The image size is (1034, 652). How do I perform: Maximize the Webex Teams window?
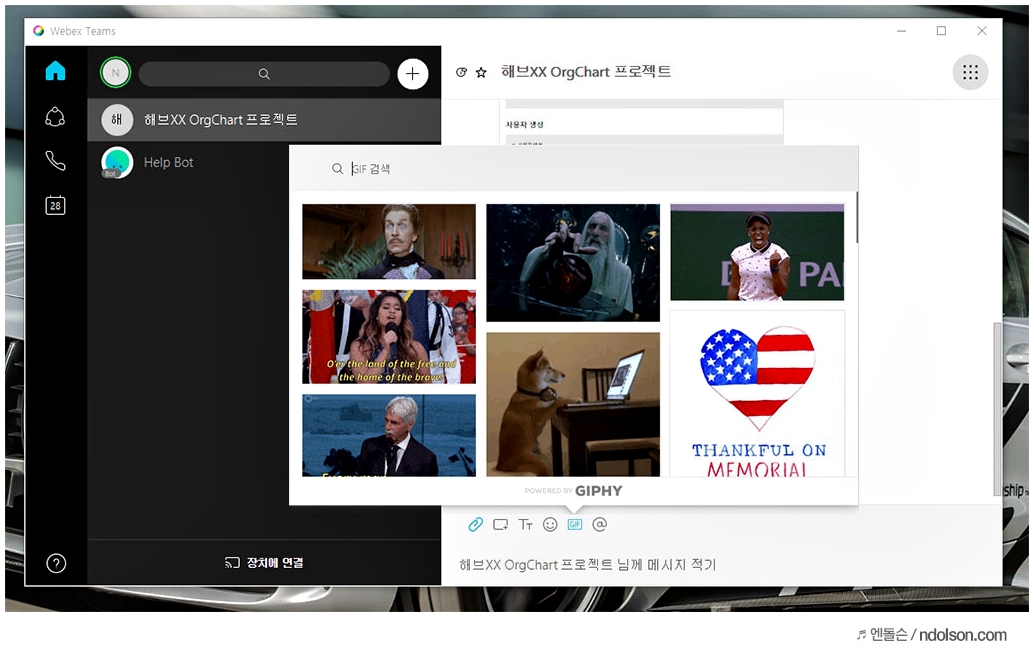tap(942, 31)
